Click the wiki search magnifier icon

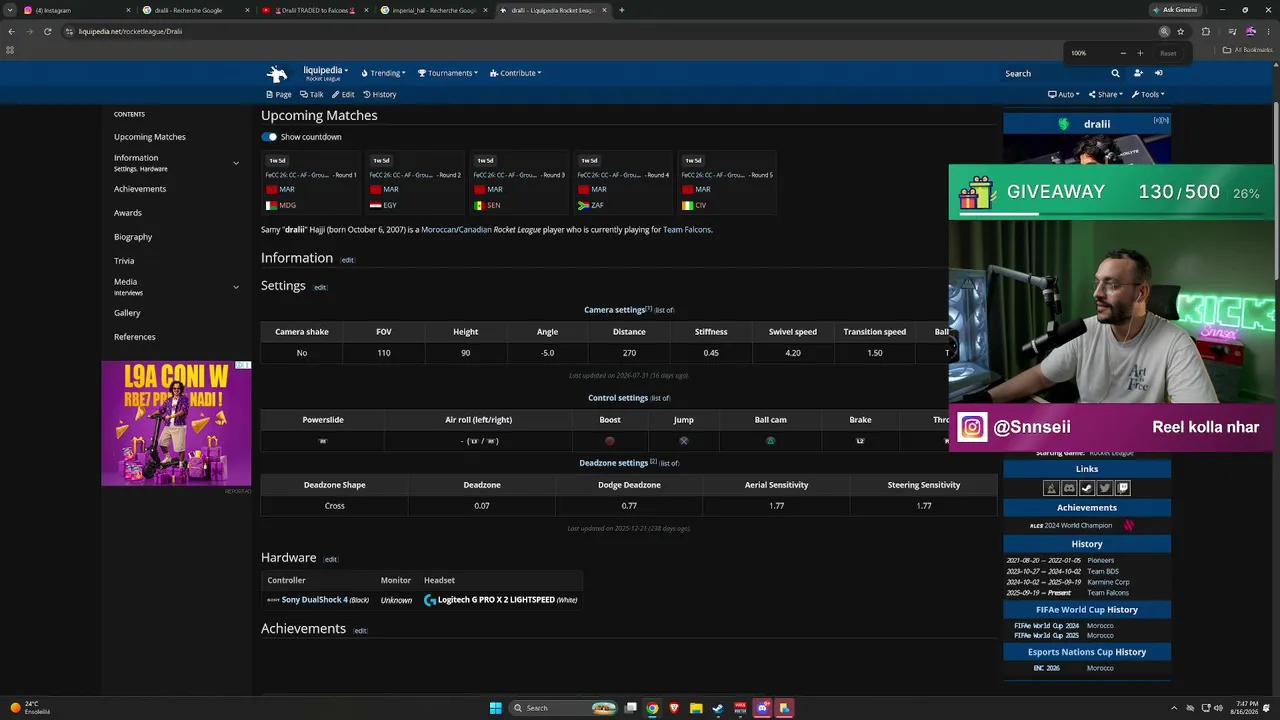[x=1115, y=73]
